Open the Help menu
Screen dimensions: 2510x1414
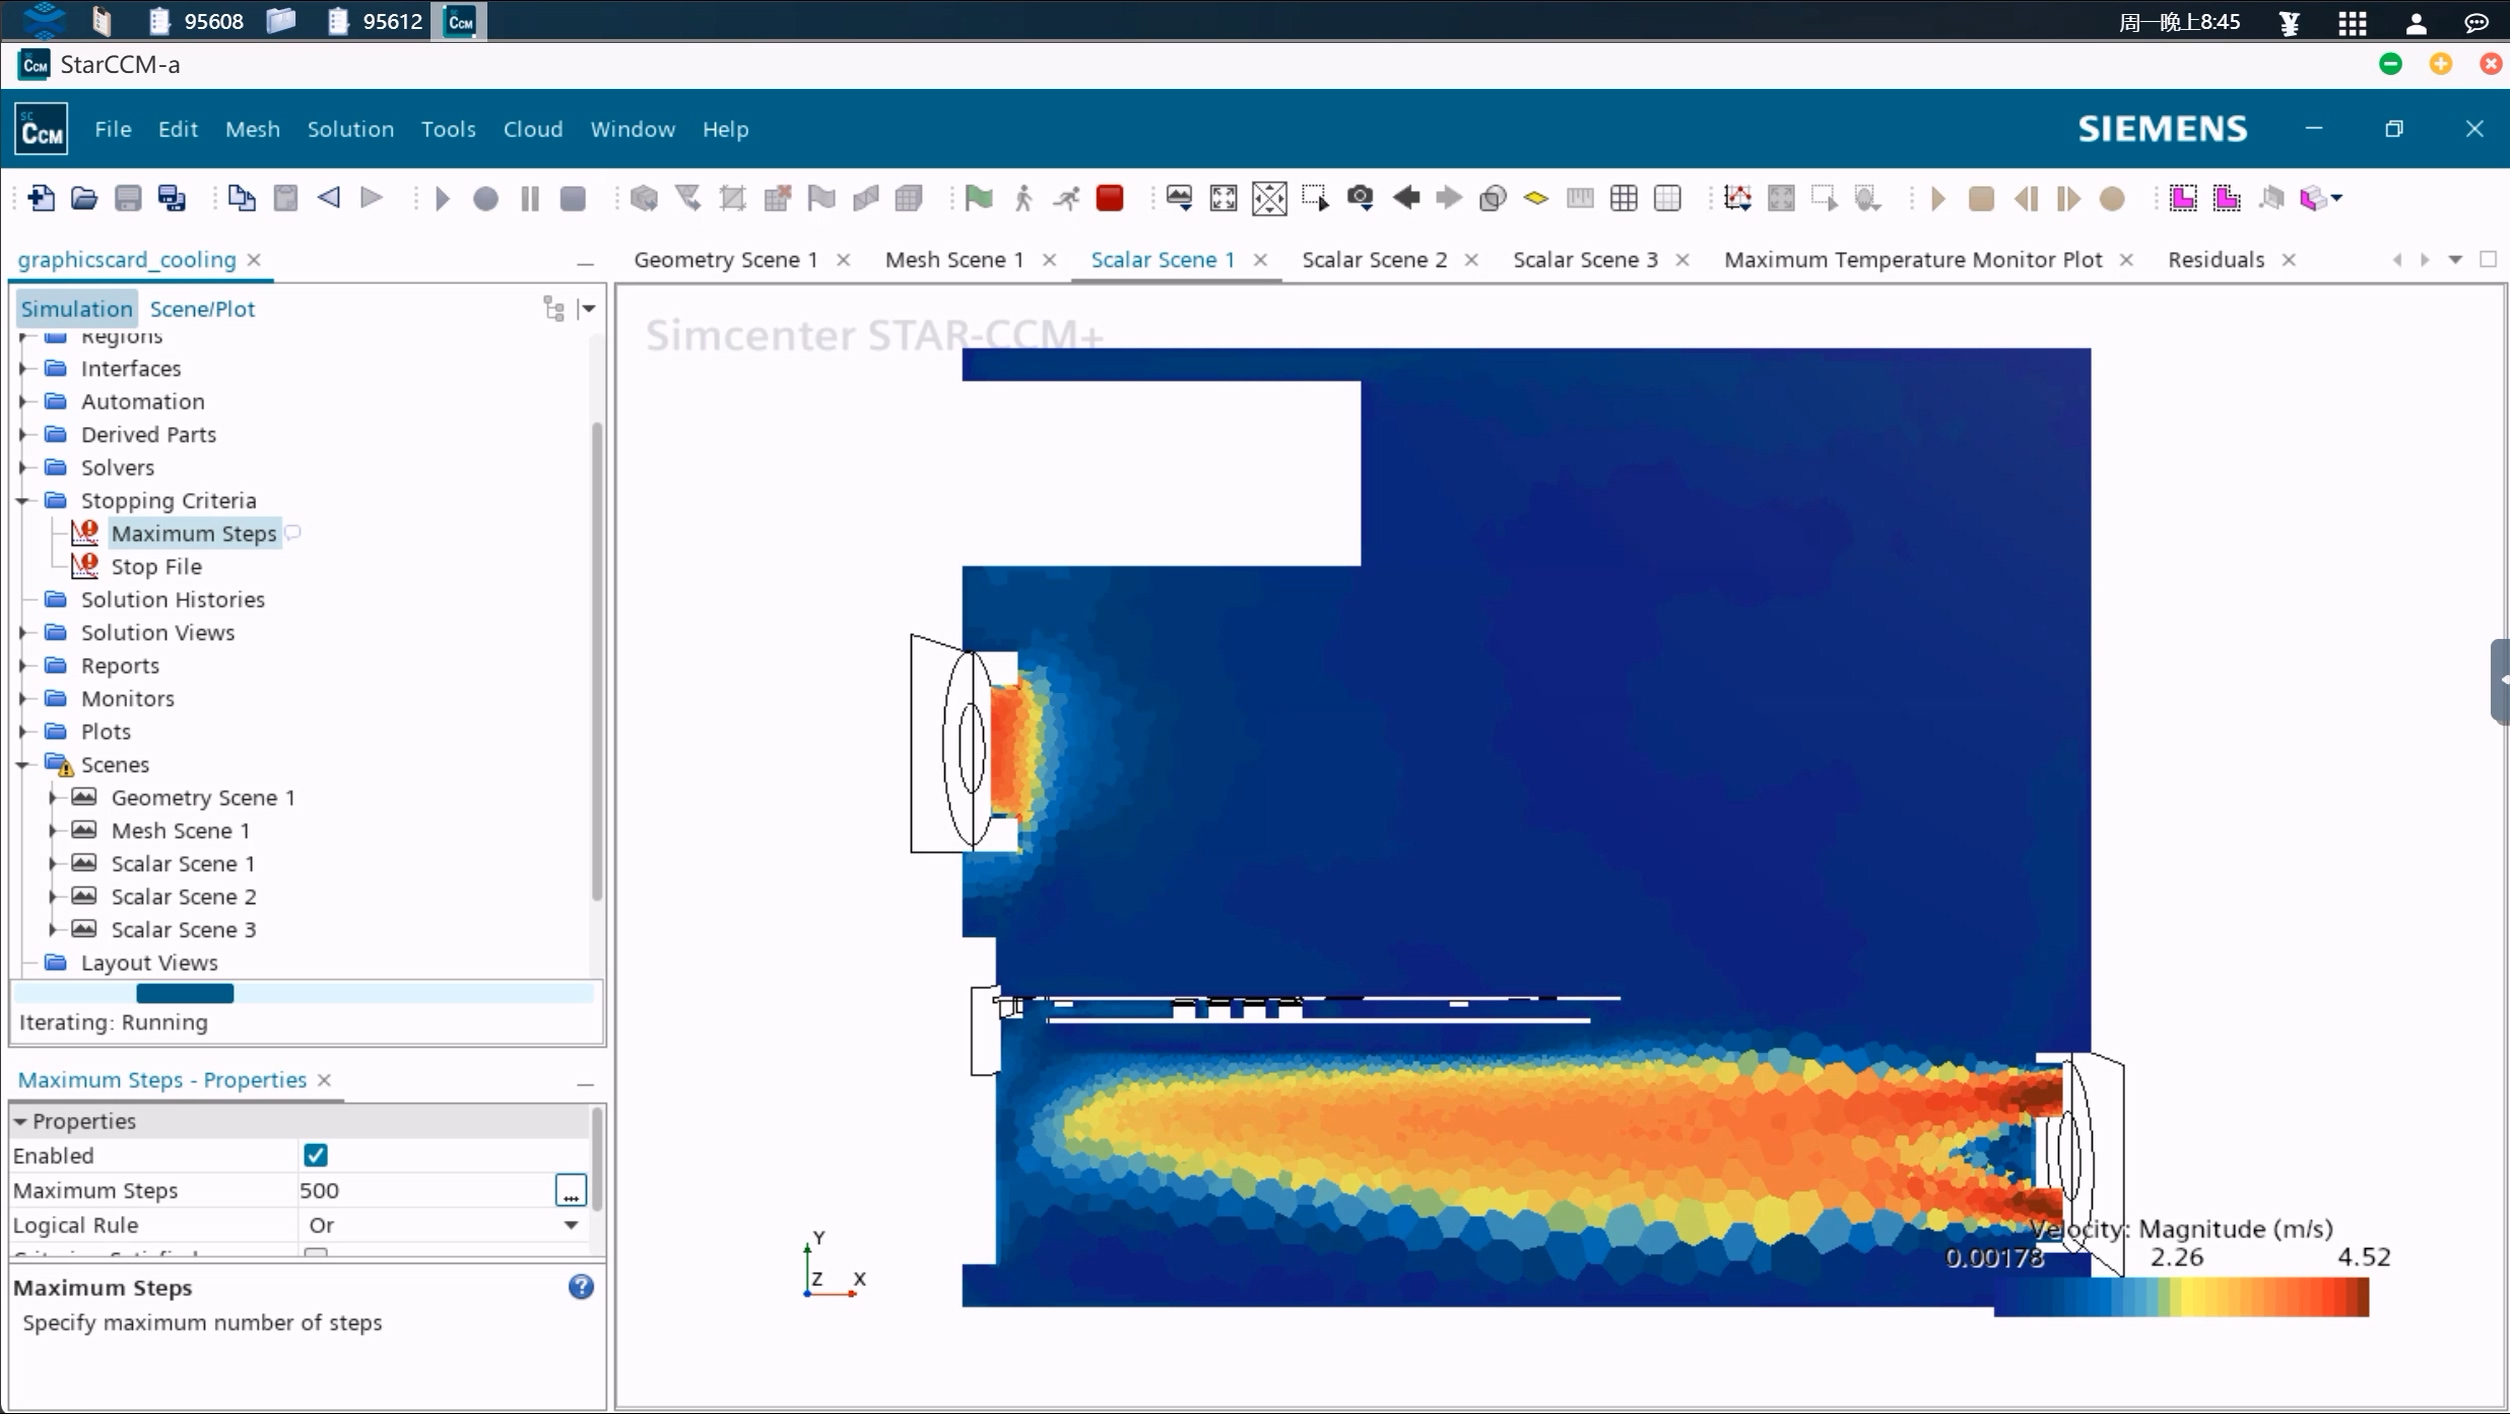click(x=725, y=129)
